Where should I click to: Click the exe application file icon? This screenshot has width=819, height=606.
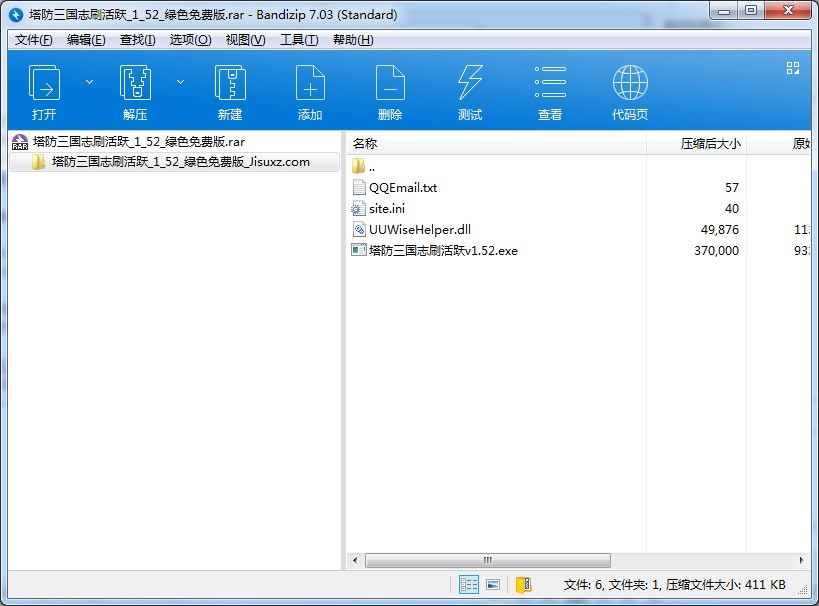[358, 250]
